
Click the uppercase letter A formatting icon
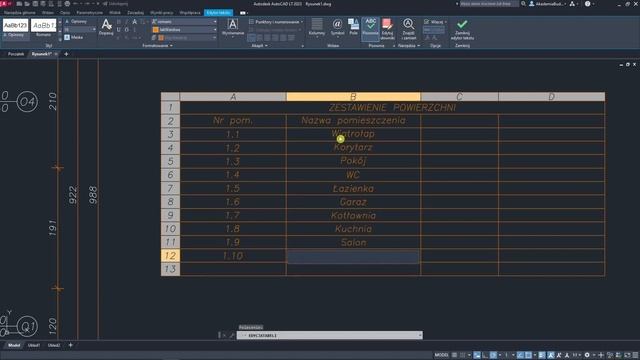(134, 22)
